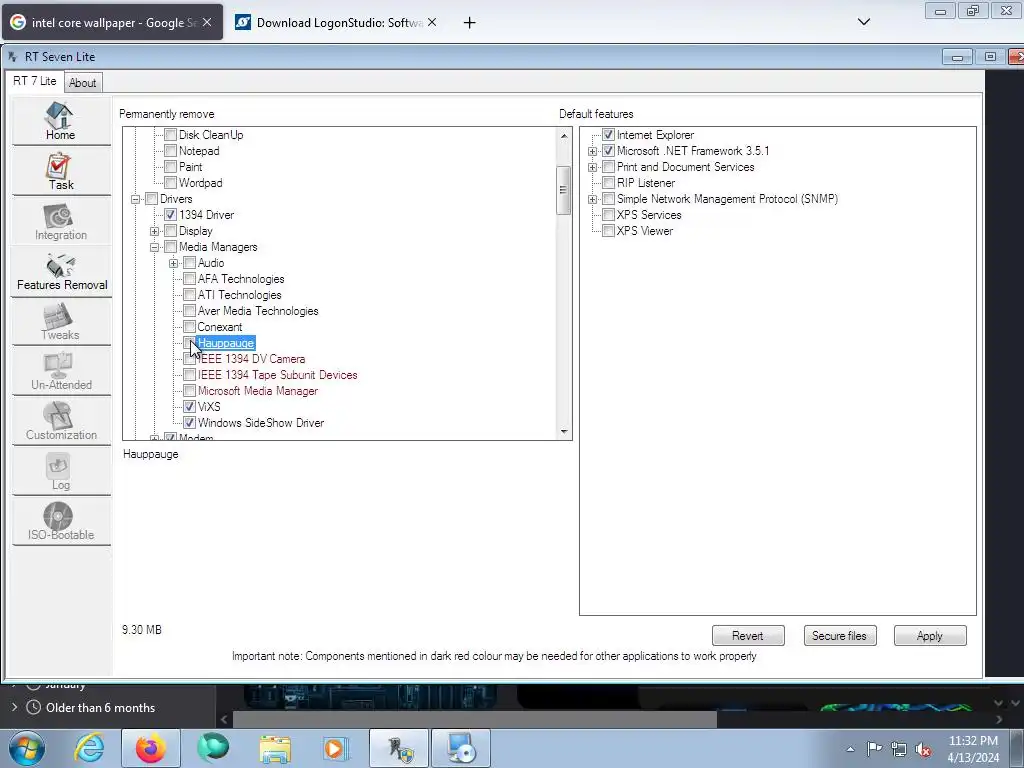Open Firefox from the taskbar
The height and width of the screenshot is (768, 1024).
click(x=150, y=748)
